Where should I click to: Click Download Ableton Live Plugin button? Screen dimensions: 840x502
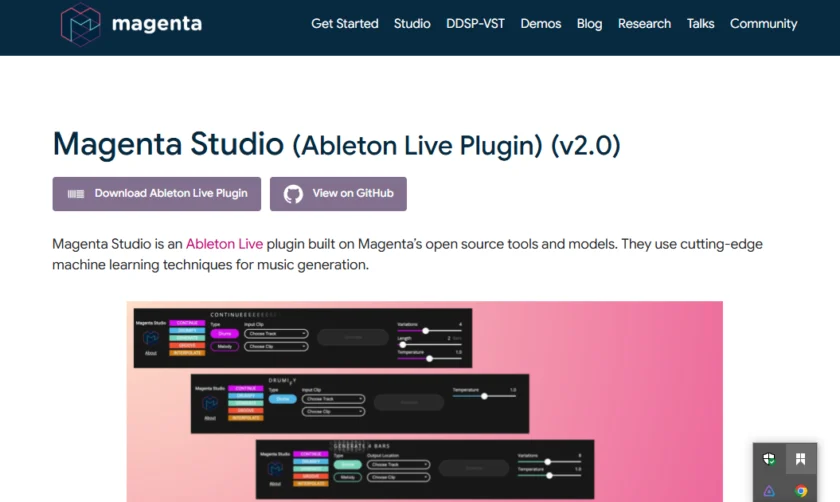pos(156,194)
